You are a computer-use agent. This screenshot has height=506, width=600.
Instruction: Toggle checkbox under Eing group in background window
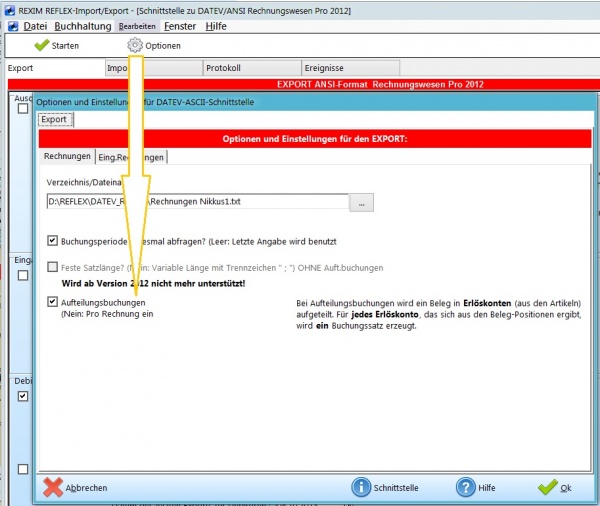click(23, 276)
